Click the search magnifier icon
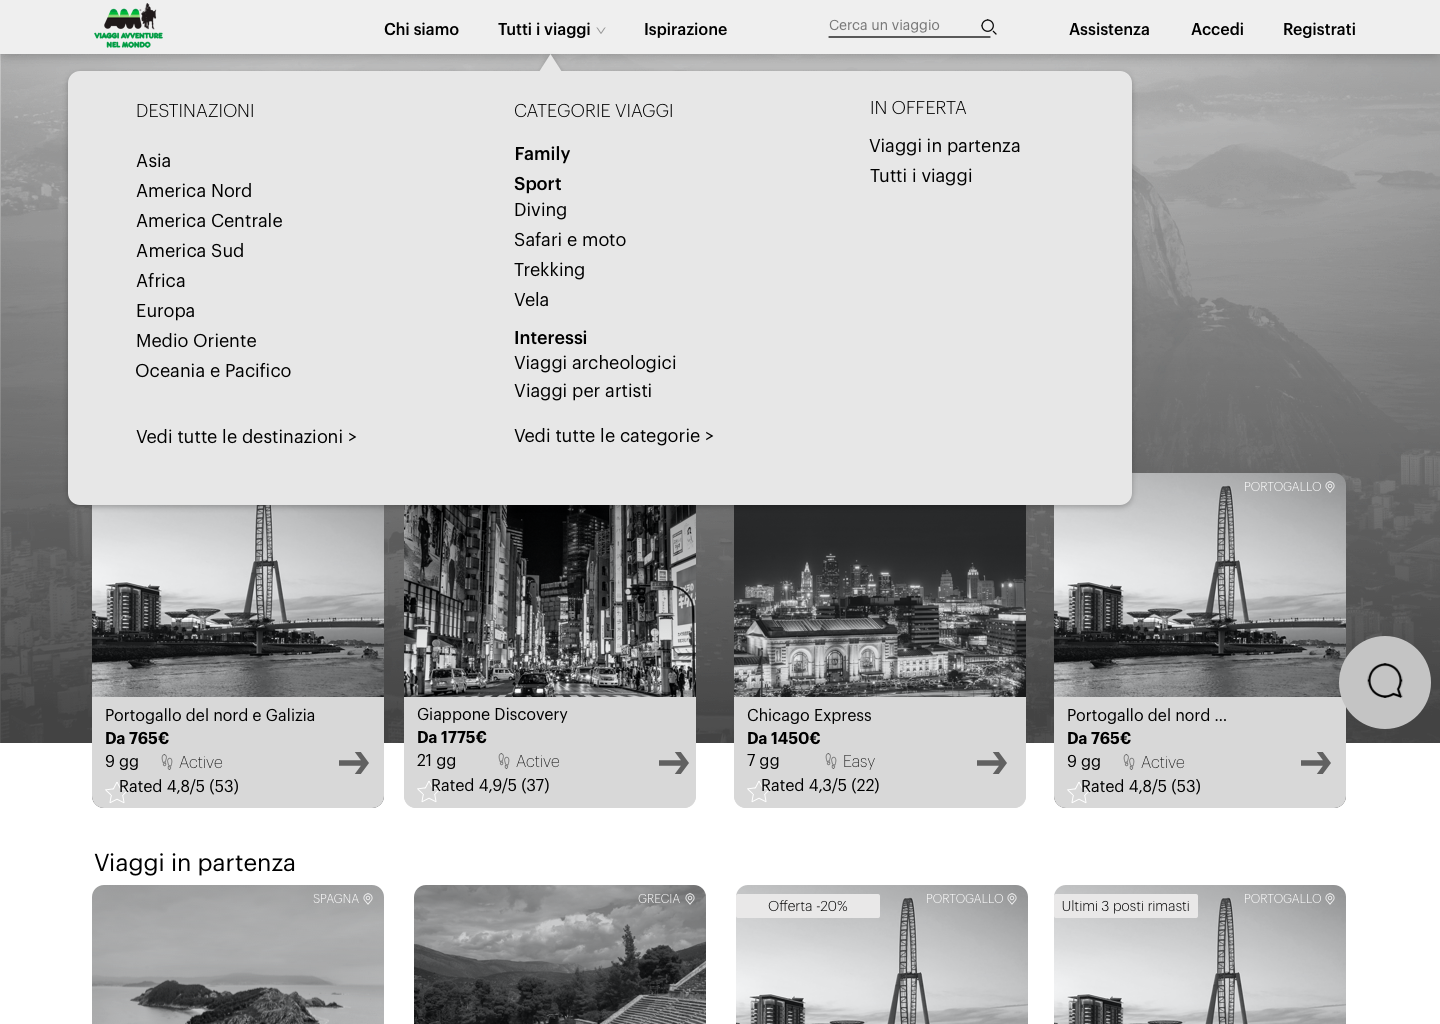This screenshot has width=1440, height=1024. pos(988,27)
